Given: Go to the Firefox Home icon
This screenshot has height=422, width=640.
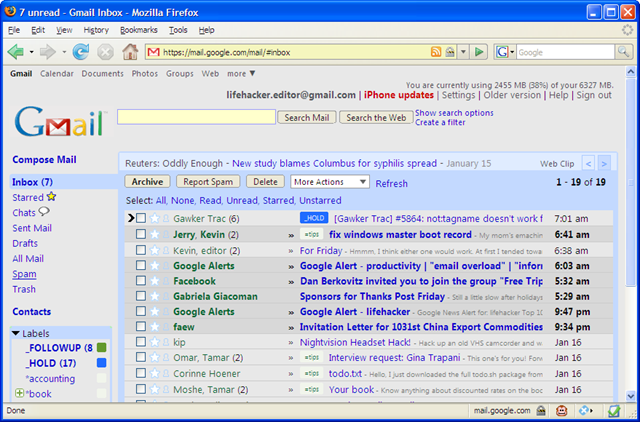Looking at the screenshot, I should (130, 52).
